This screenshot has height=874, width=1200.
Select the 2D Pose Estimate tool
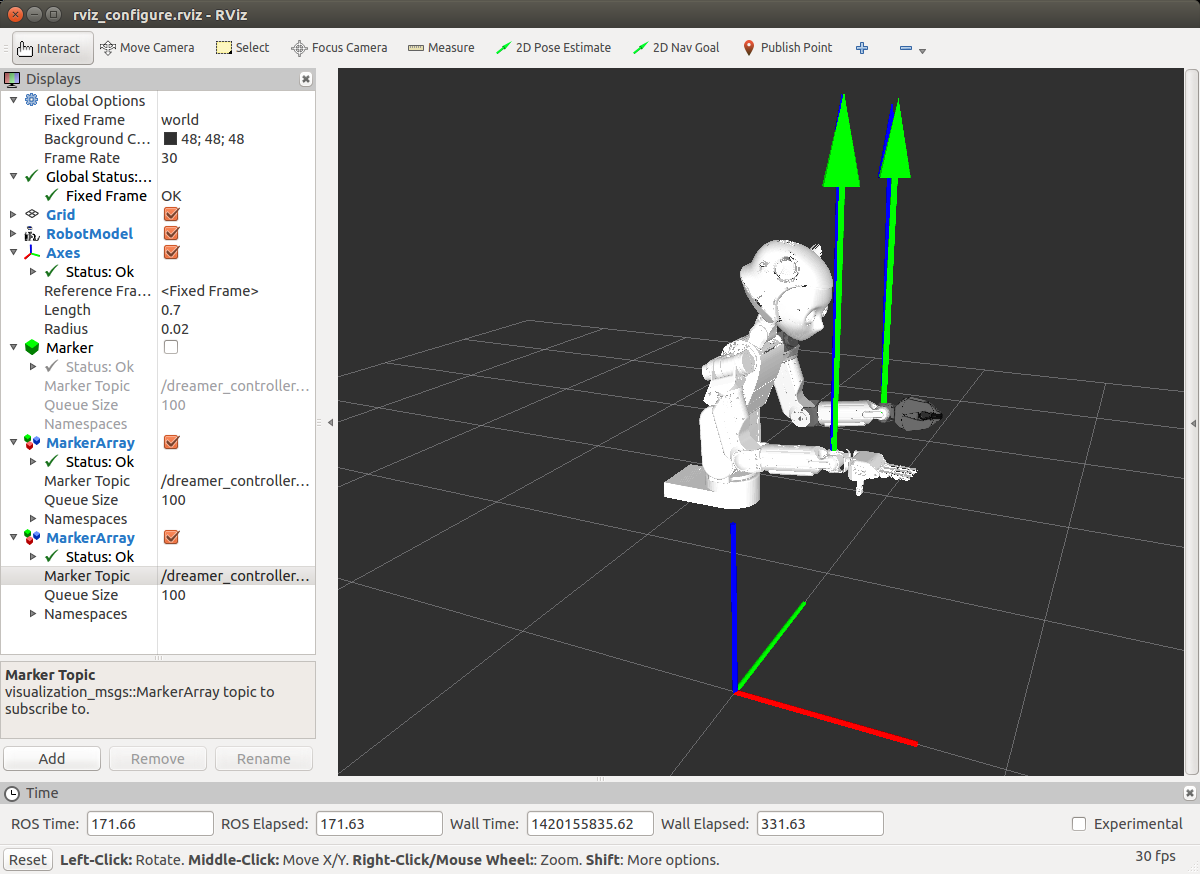click(553, 48)
